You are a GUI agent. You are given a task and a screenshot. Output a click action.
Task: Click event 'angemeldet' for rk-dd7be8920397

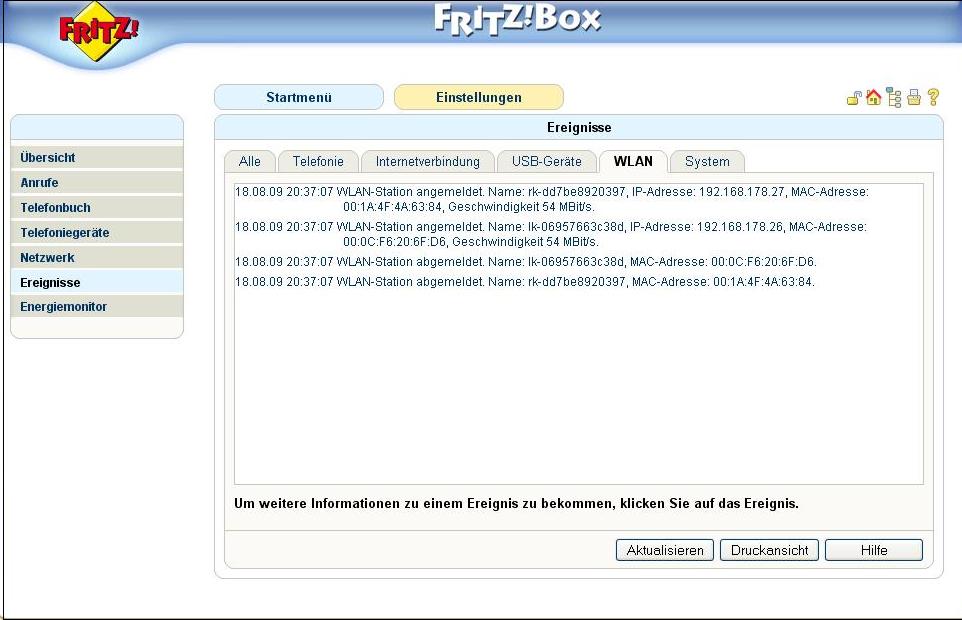point(552,199)
